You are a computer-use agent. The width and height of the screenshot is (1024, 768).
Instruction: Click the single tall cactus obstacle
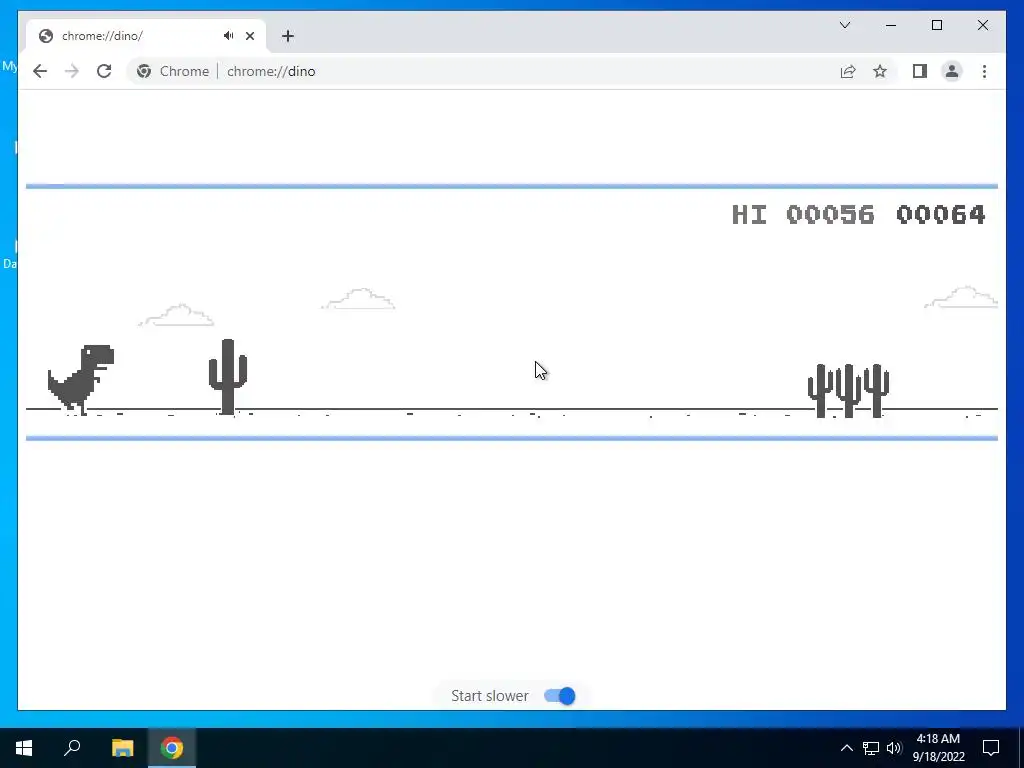point(227,376)
